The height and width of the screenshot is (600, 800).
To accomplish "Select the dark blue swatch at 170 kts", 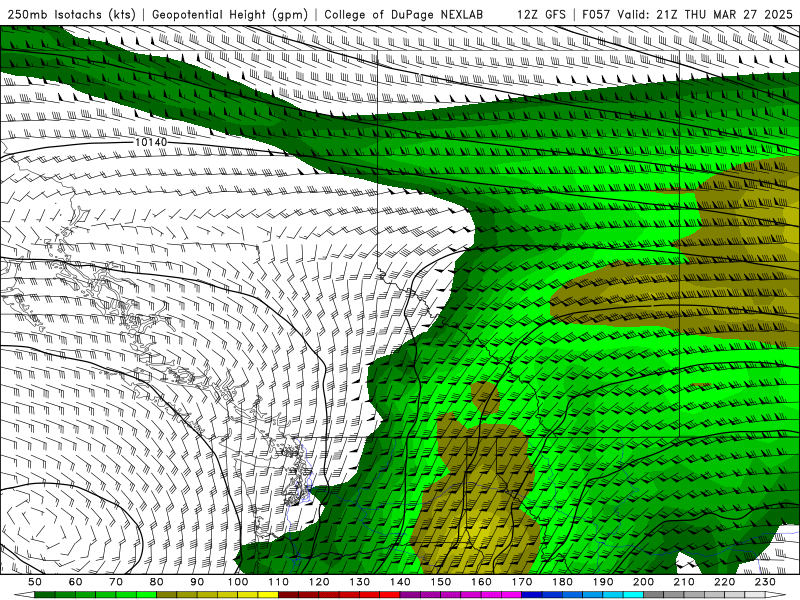I will 531,594.
